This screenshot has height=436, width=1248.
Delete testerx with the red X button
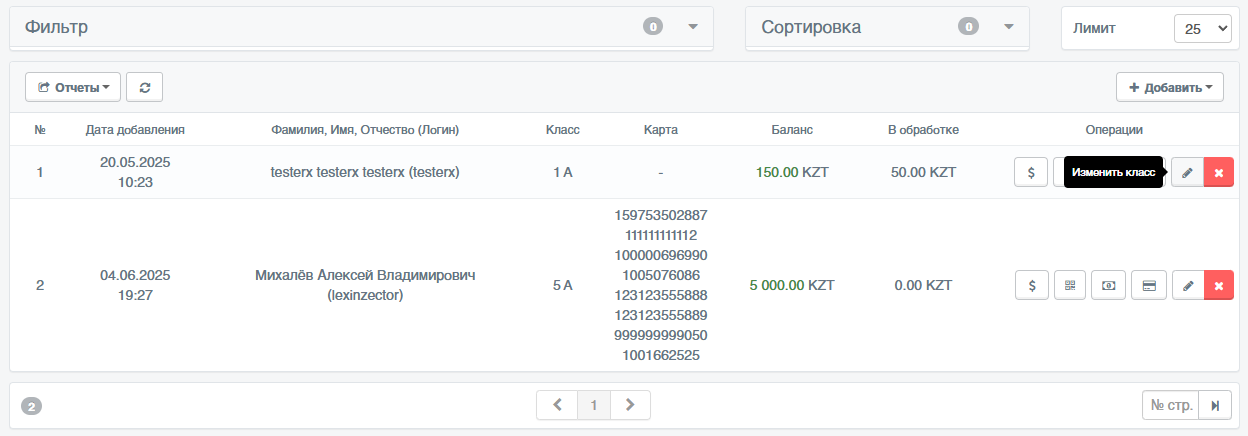pyautogui.click(x=1218, y=172)
